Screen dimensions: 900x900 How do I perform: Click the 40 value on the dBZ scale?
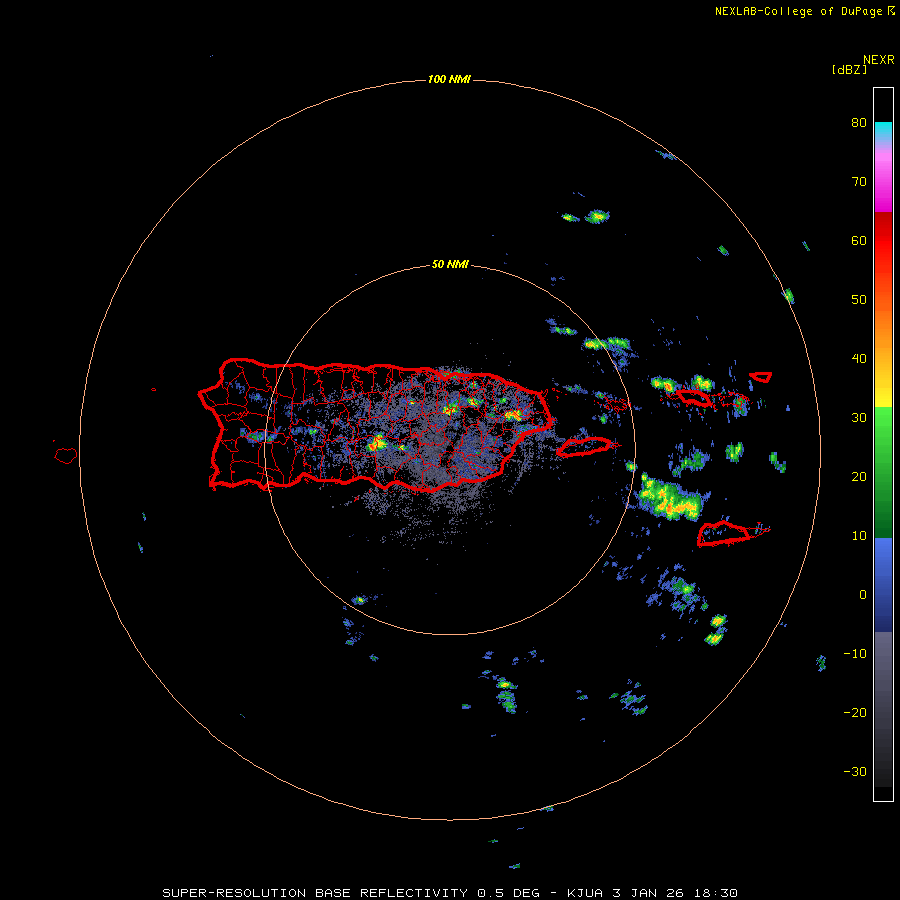pos(859,359)
